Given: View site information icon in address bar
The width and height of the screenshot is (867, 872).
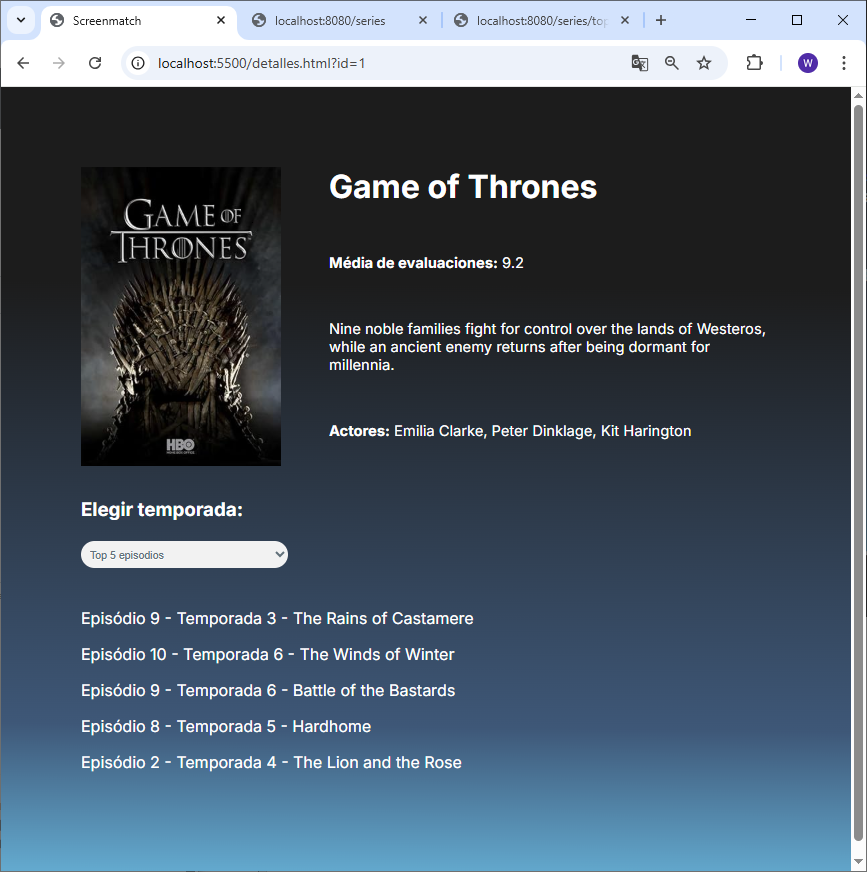Looking at the screenshot, I should pos(138,63).
